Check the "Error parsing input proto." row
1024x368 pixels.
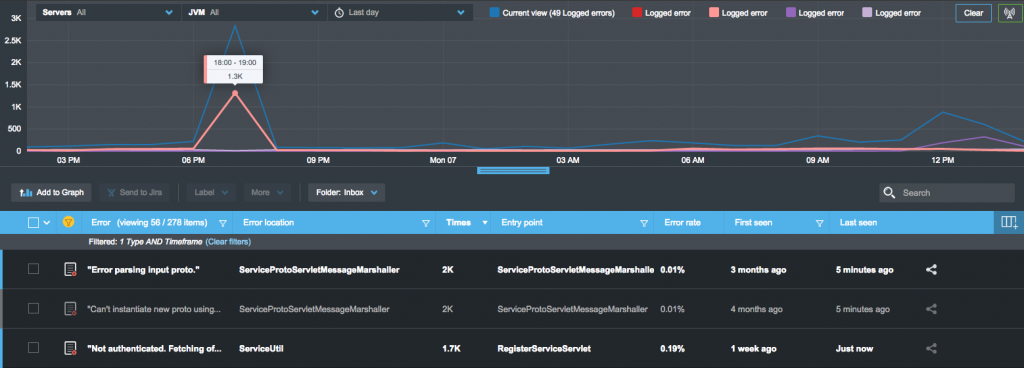[x=33, y=269]
